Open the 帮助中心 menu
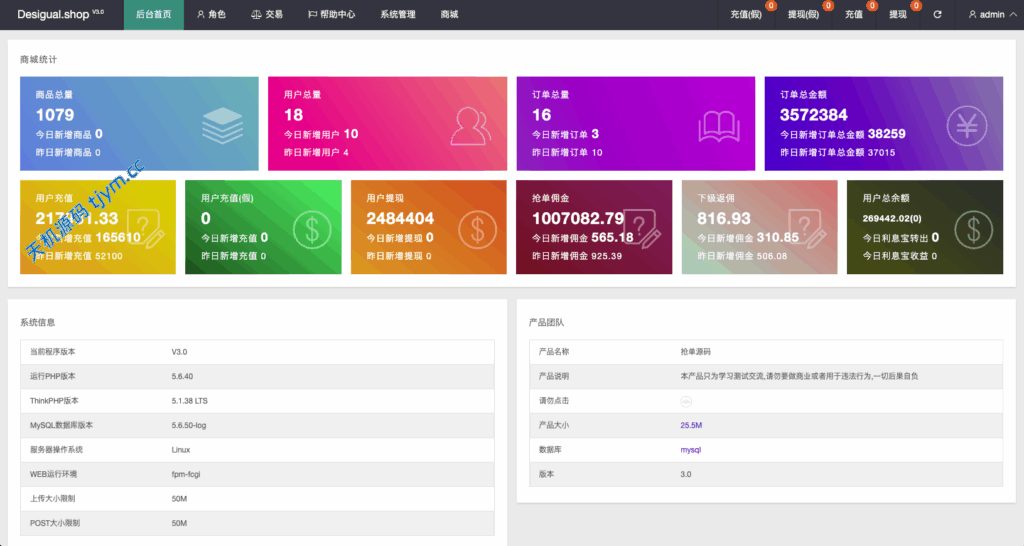Image resolution: width=1024 pixels, height=546 pixels. tap(331, 15)
